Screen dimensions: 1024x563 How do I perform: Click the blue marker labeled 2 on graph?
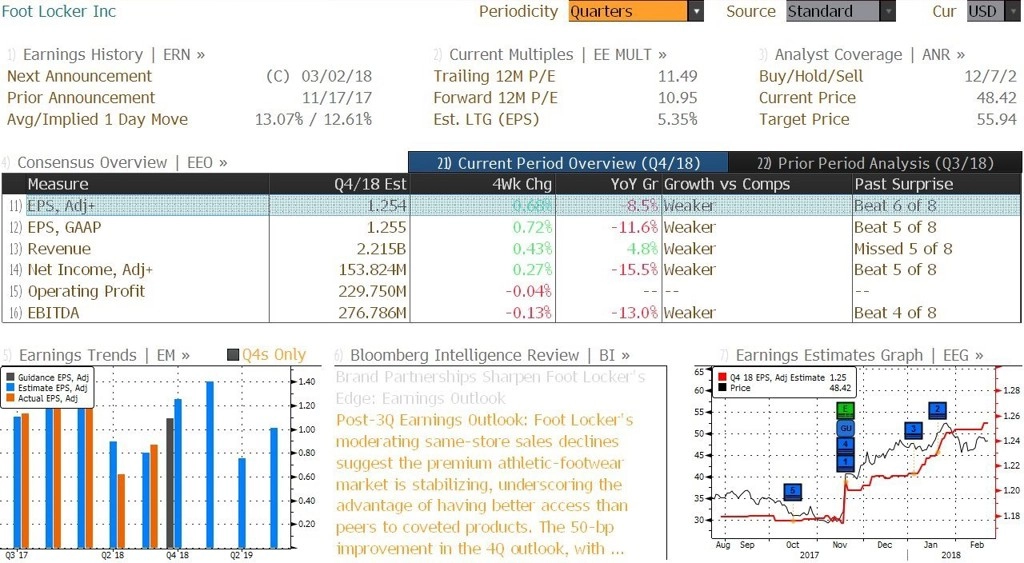pyautogui.click(x=937, y=410)
